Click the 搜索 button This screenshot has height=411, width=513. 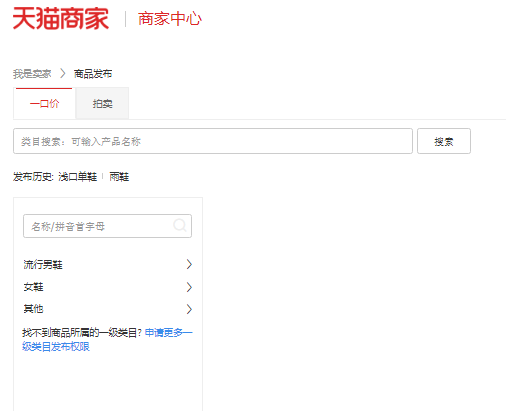click(444, 141)
